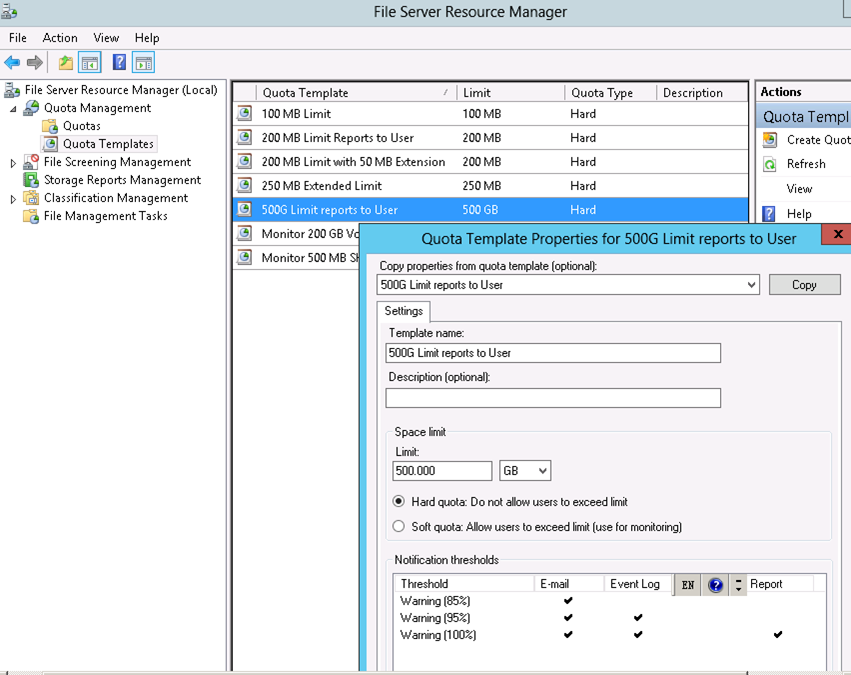Click the Quota Type column header

pos(611,93)
